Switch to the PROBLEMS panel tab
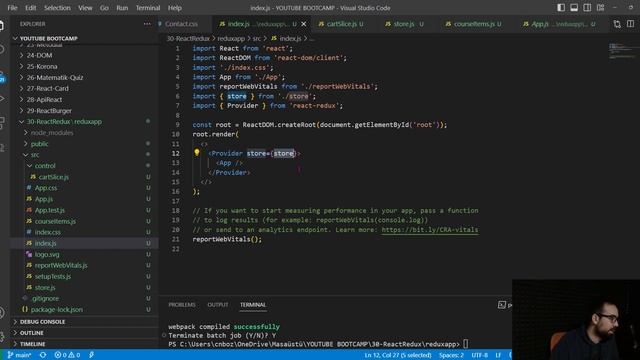 click(x=182, y=304)
